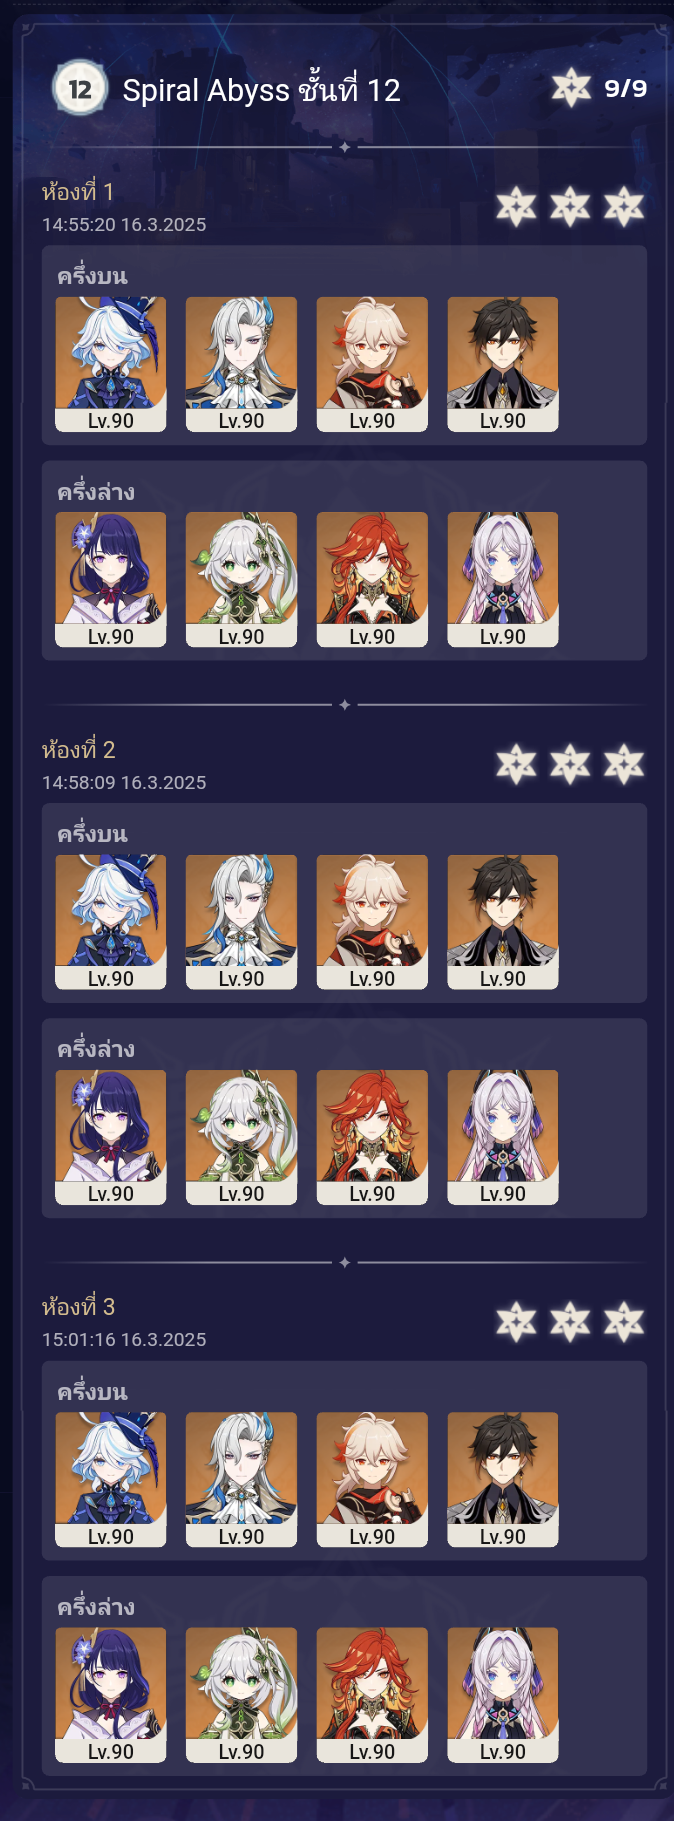Click the first star of ห้องที่ 2
The width and height of the screenshot is (674, 1821).
516,764
